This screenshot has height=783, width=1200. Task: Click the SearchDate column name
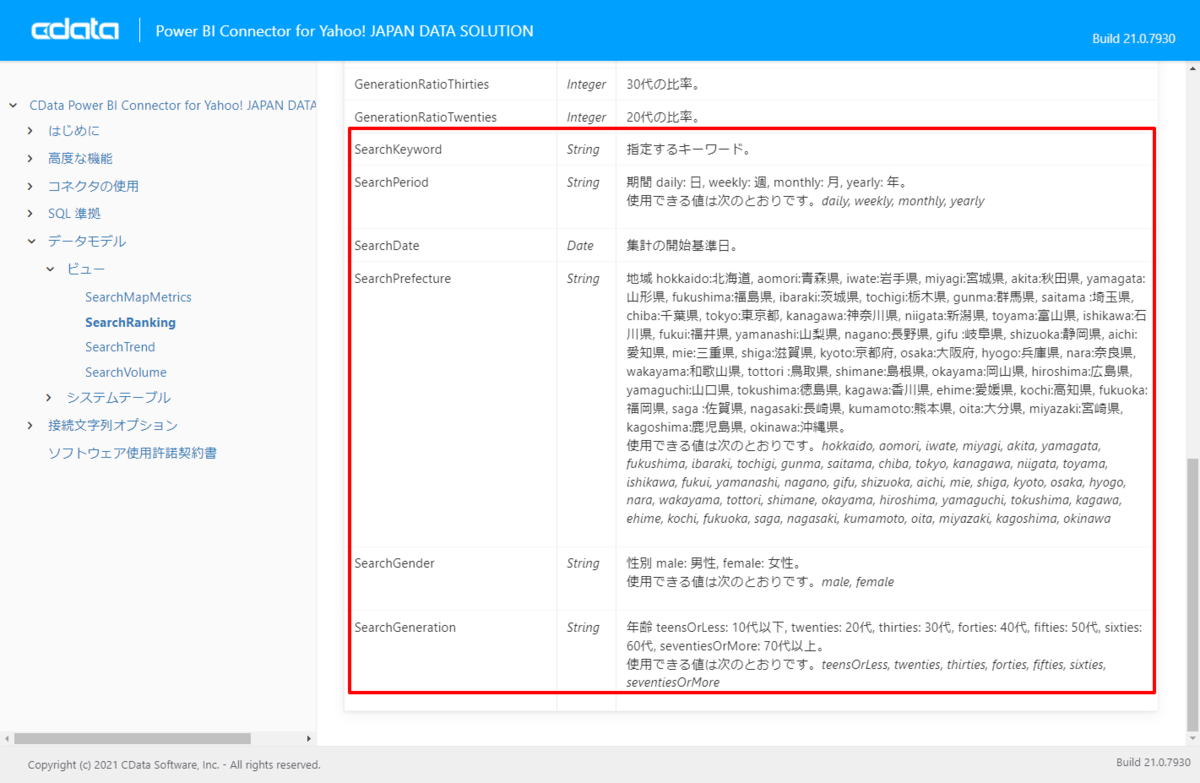tap(387, 245)
